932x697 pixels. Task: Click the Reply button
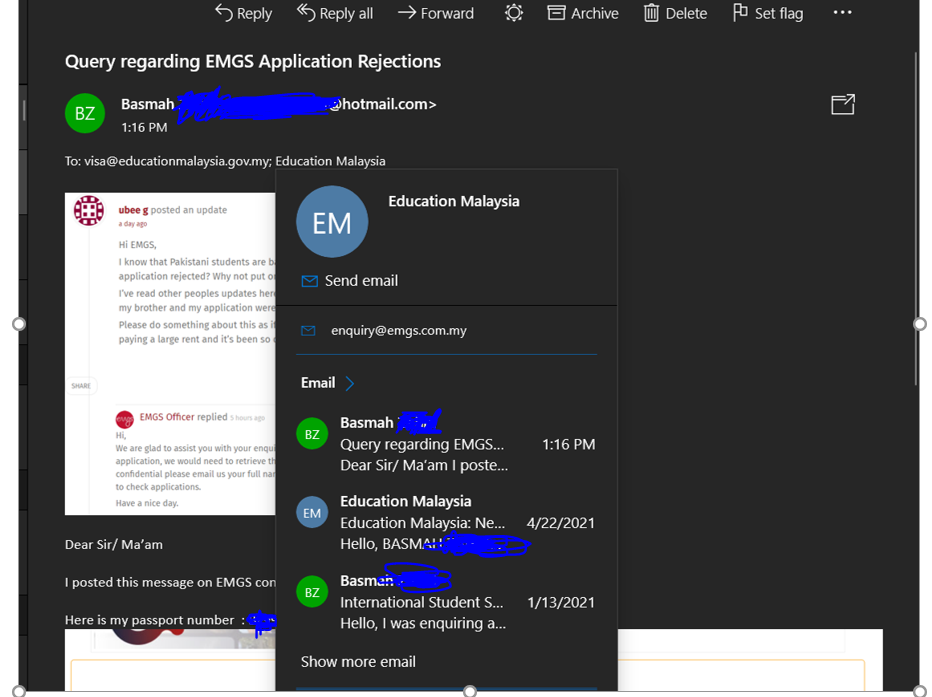point(243,13)
